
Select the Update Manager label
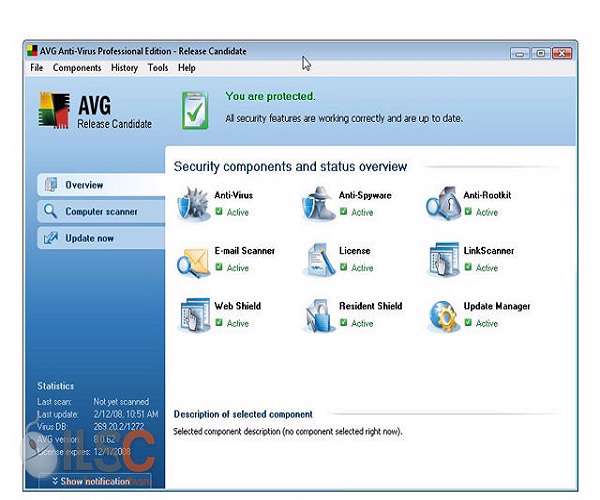click(497, 306)
